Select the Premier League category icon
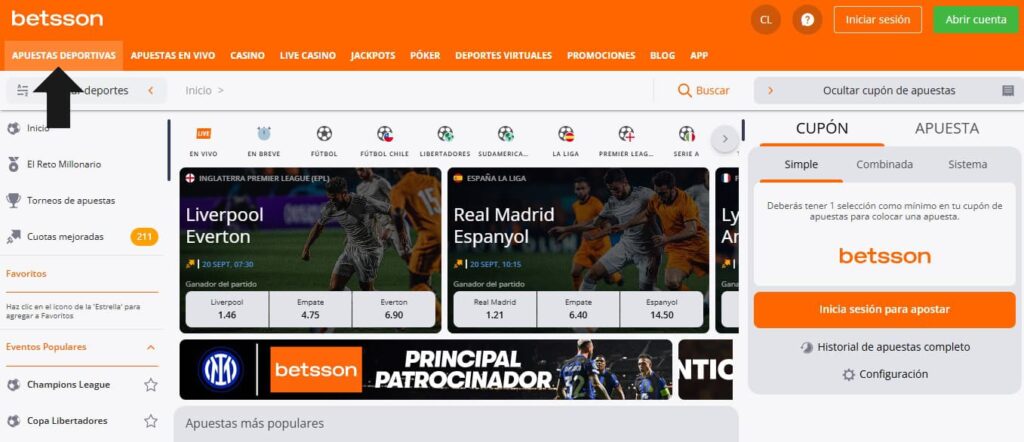Image resolution: width=1024 pixels, height=442 pixels. (626, 140)
